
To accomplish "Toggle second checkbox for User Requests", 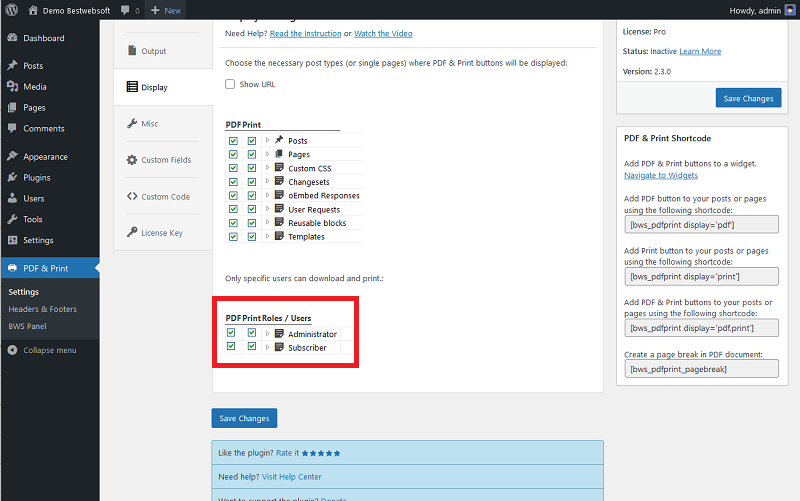I will 252,209.
